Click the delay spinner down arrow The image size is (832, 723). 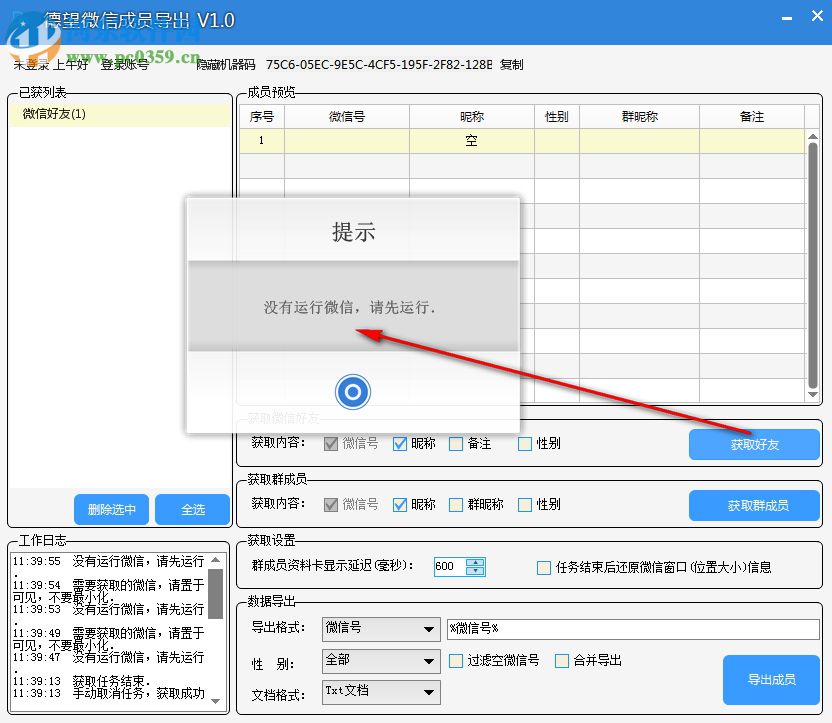click(x=475, y=571)
